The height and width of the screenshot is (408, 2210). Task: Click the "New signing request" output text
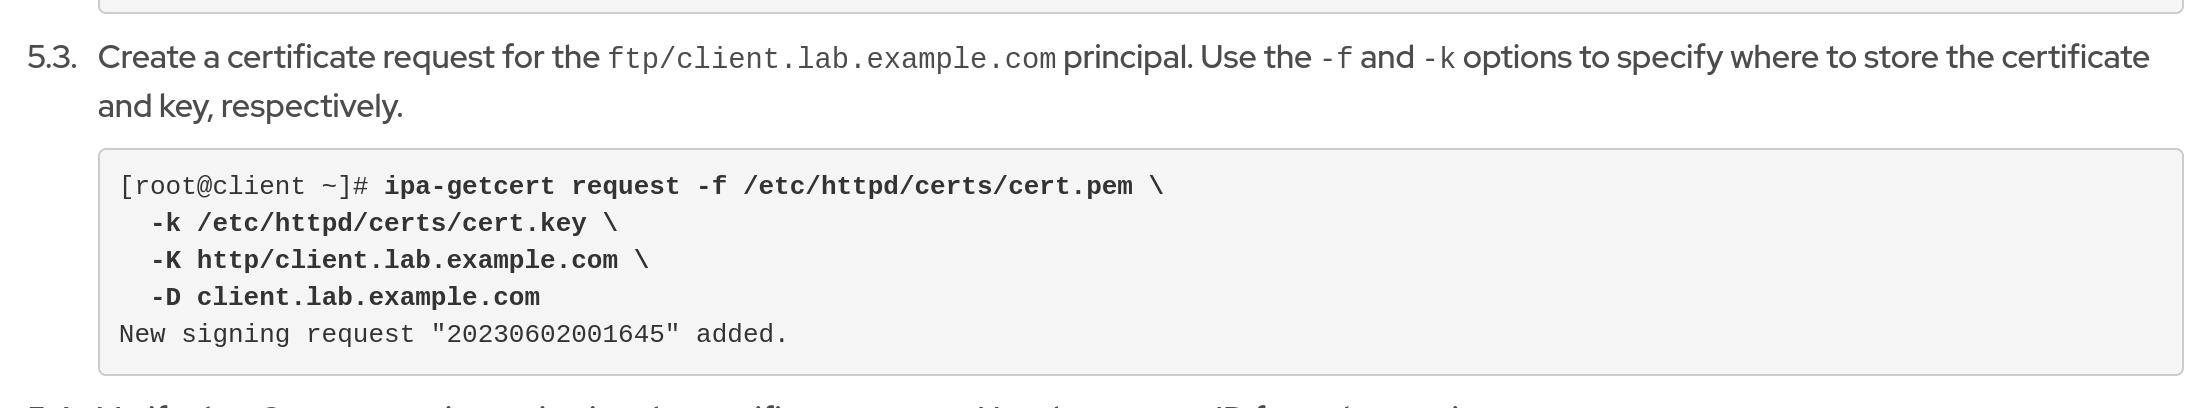tap(266, 335)
